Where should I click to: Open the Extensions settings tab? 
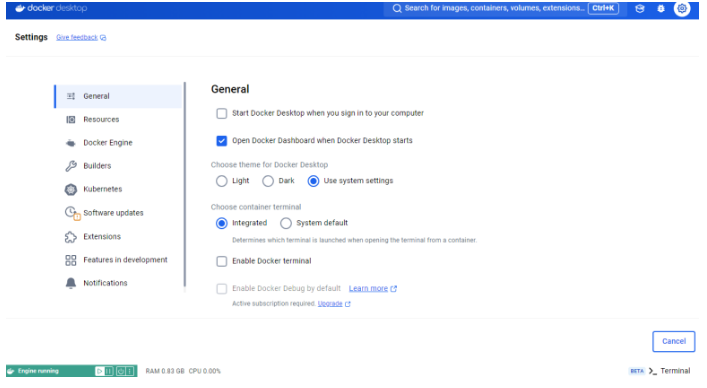(x=118, y=237)
